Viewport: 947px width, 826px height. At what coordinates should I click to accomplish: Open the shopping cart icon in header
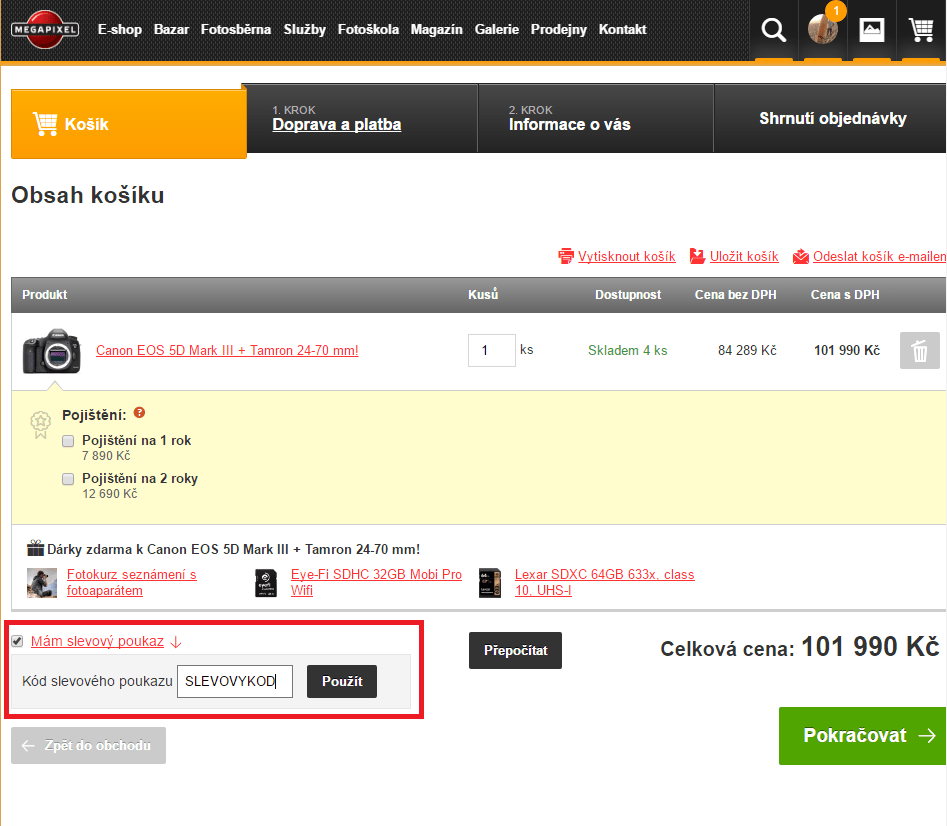click(x=921, y=30)
